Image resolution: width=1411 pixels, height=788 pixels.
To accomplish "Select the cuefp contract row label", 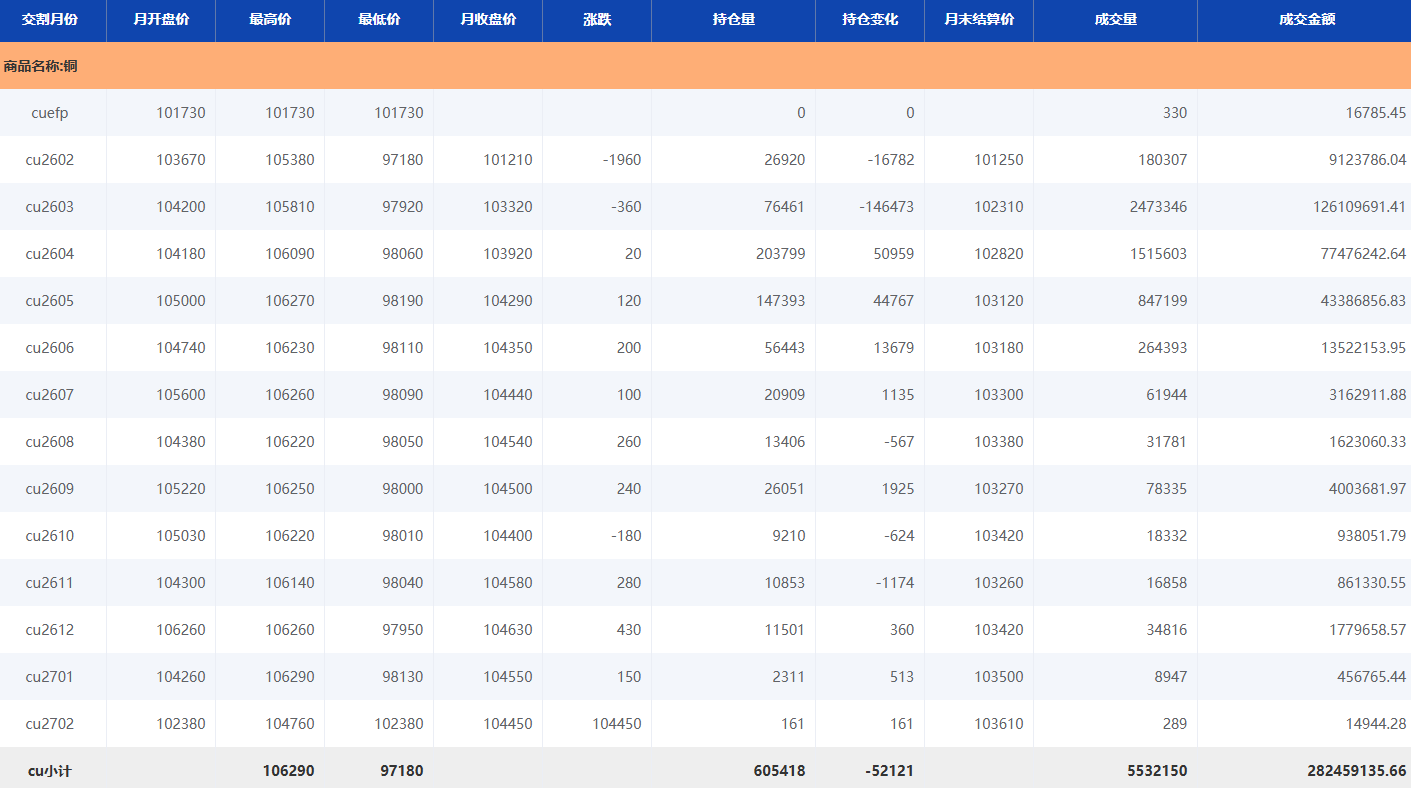I will pos(50,113).
